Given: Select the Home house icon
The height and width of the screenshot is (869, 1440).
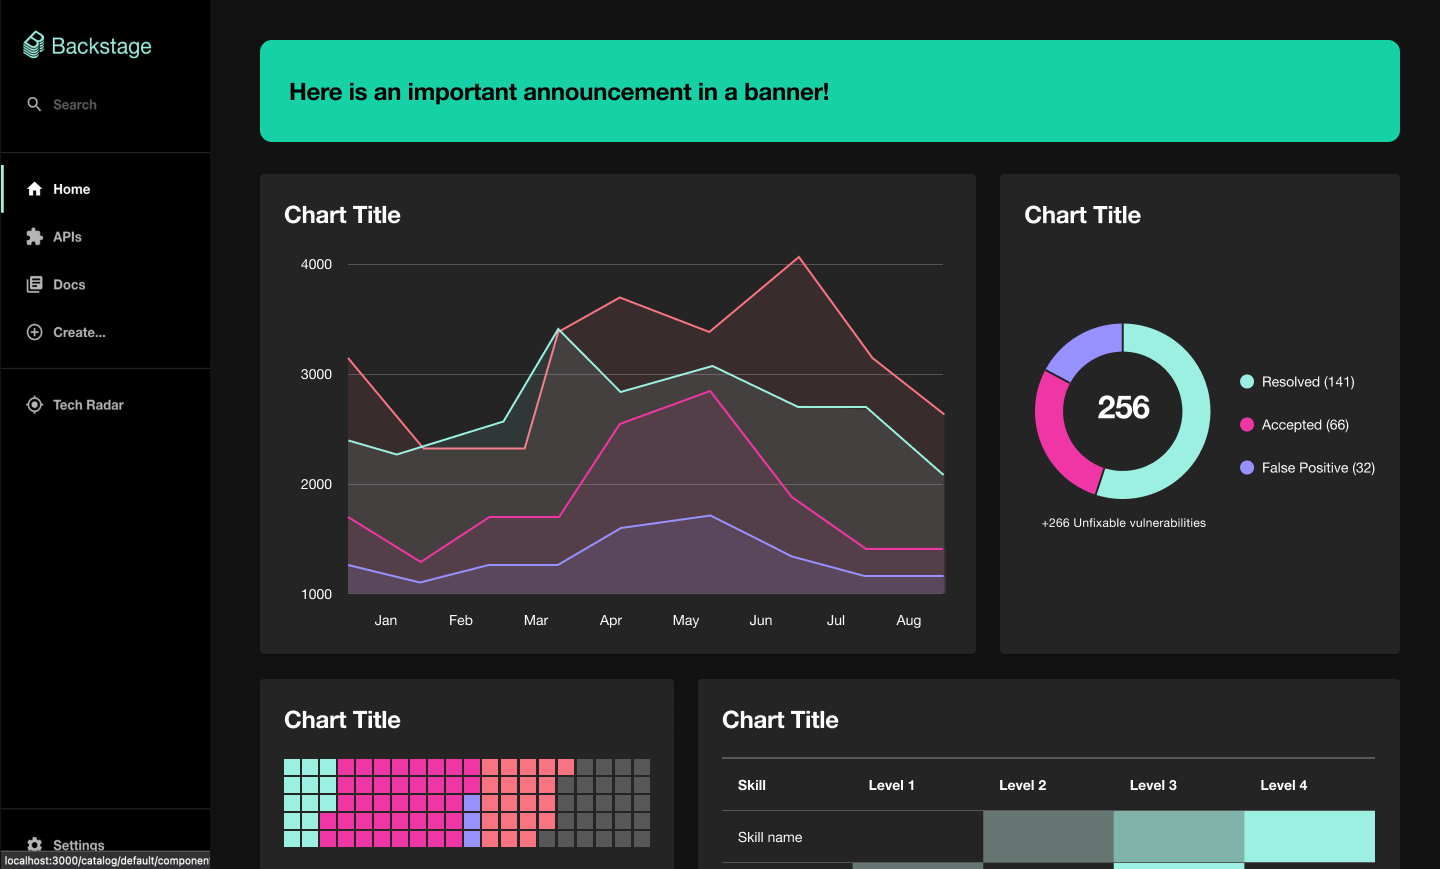Looking at the screenshot, I should tap(33, 188).
